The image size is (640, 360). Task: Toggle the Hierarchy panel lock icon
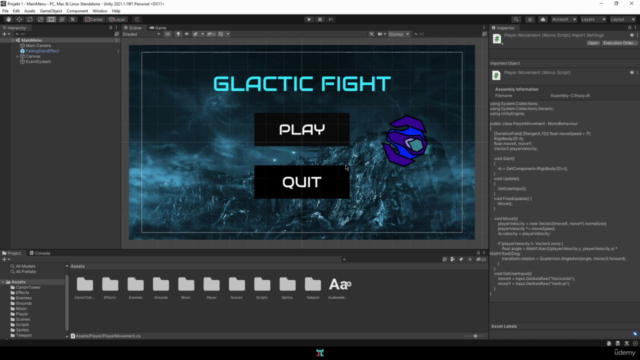point(111,28)
